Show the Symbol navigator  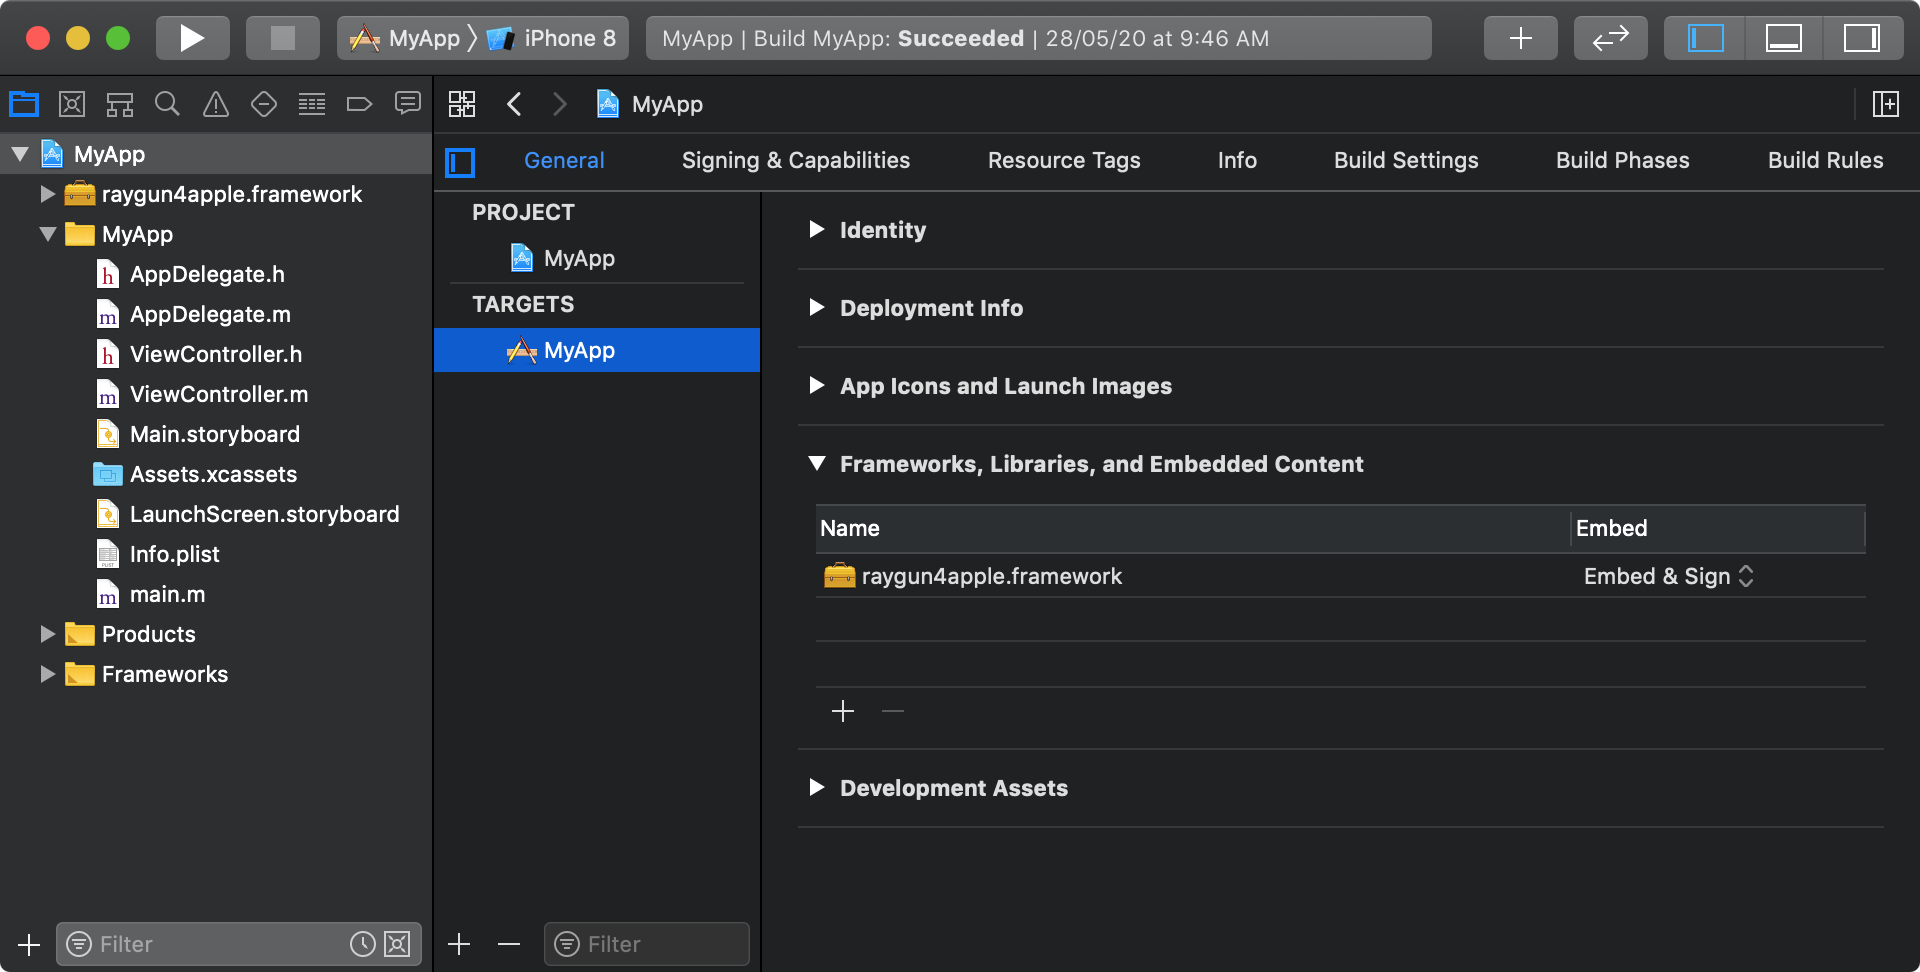120,104
